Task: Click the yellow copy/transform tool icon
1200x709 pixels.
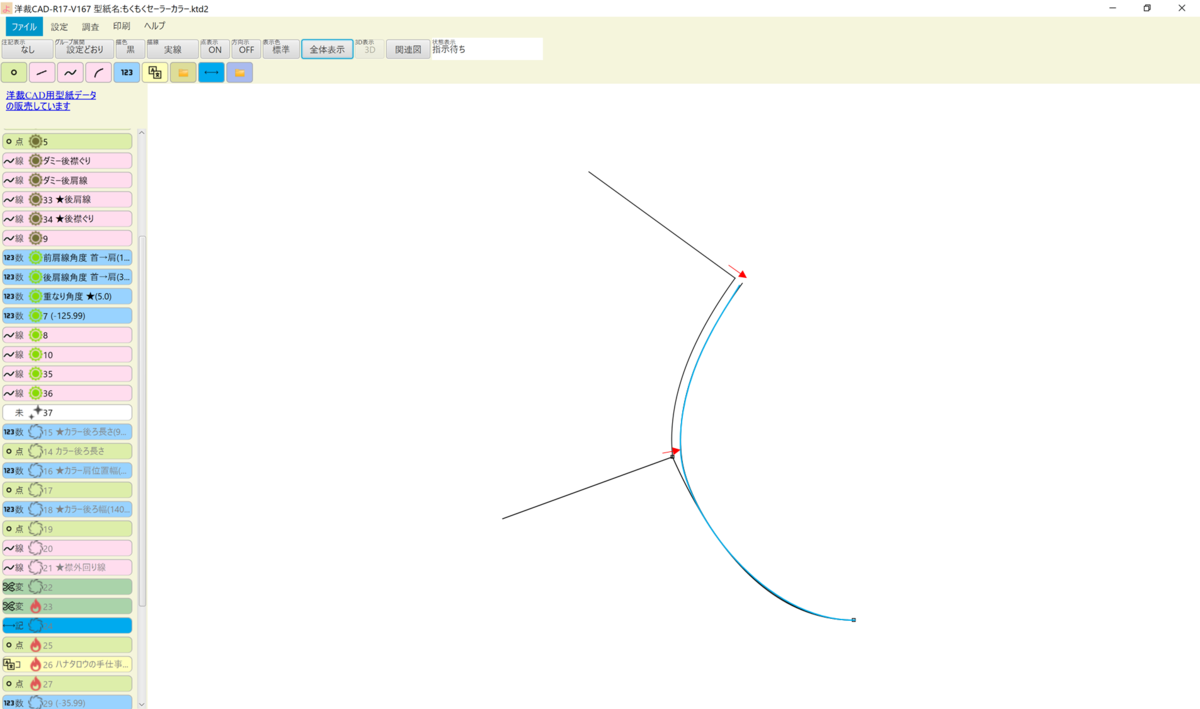Action: (155, 72)
